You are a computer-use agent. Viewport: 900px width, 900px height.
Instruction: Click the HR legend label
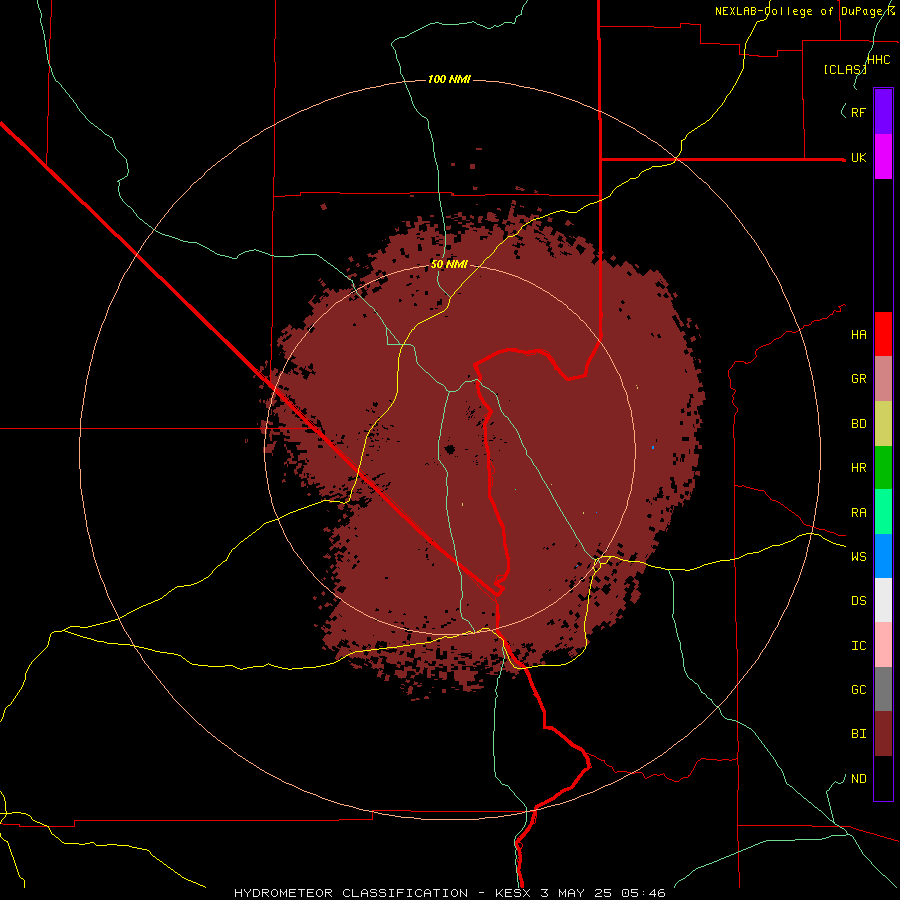pyautogui.click(x=858, y=468)
